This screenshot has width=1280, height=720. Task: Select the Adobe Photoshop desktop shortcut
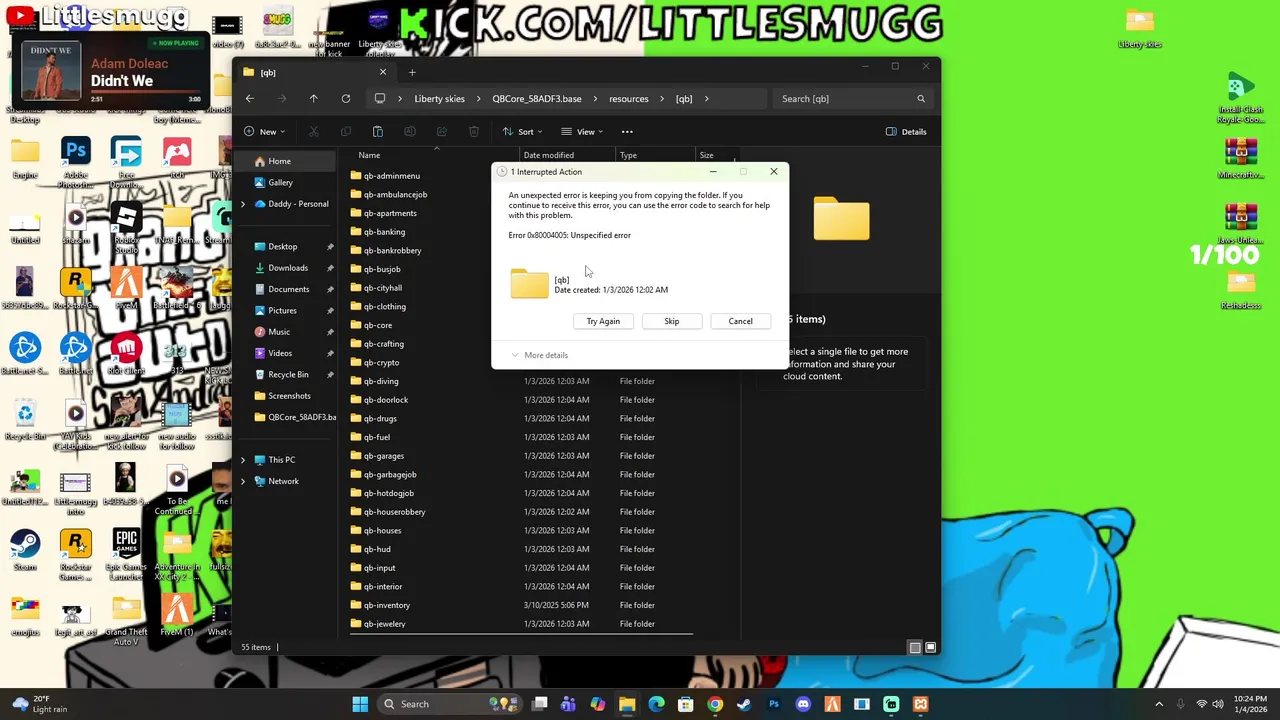point(76,163)
